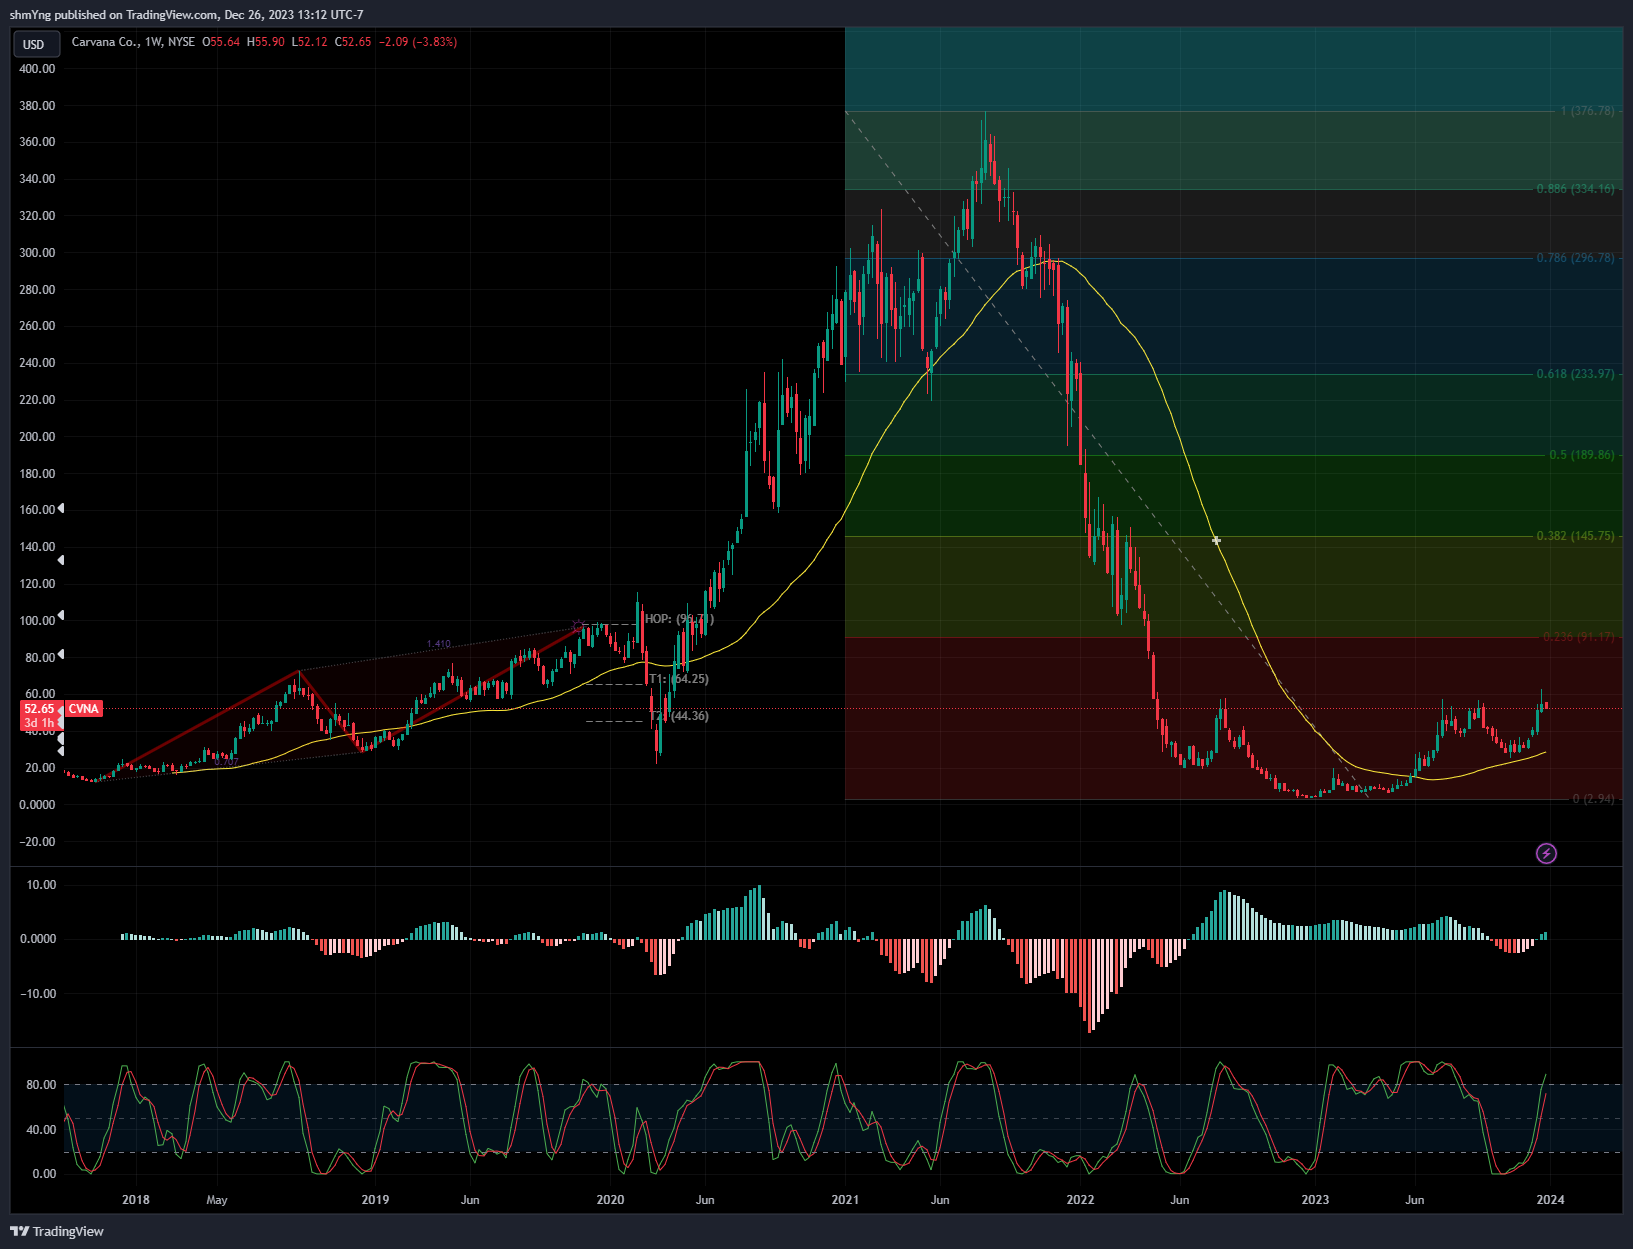
Task: Click the 80.00 stochastic scale label
Action: pos(41,1085)
